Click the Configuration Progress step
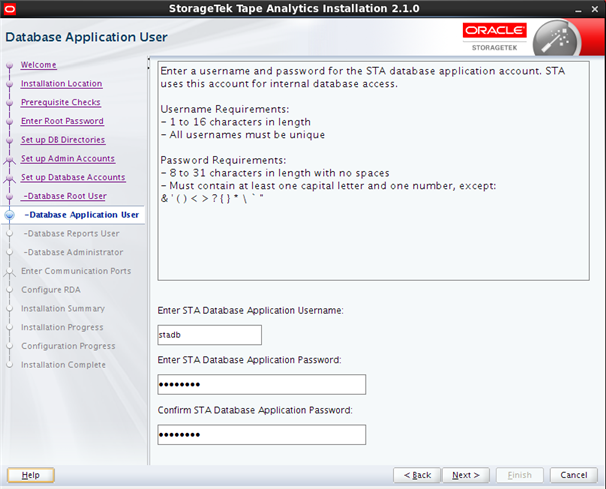 tap(68, 346)
